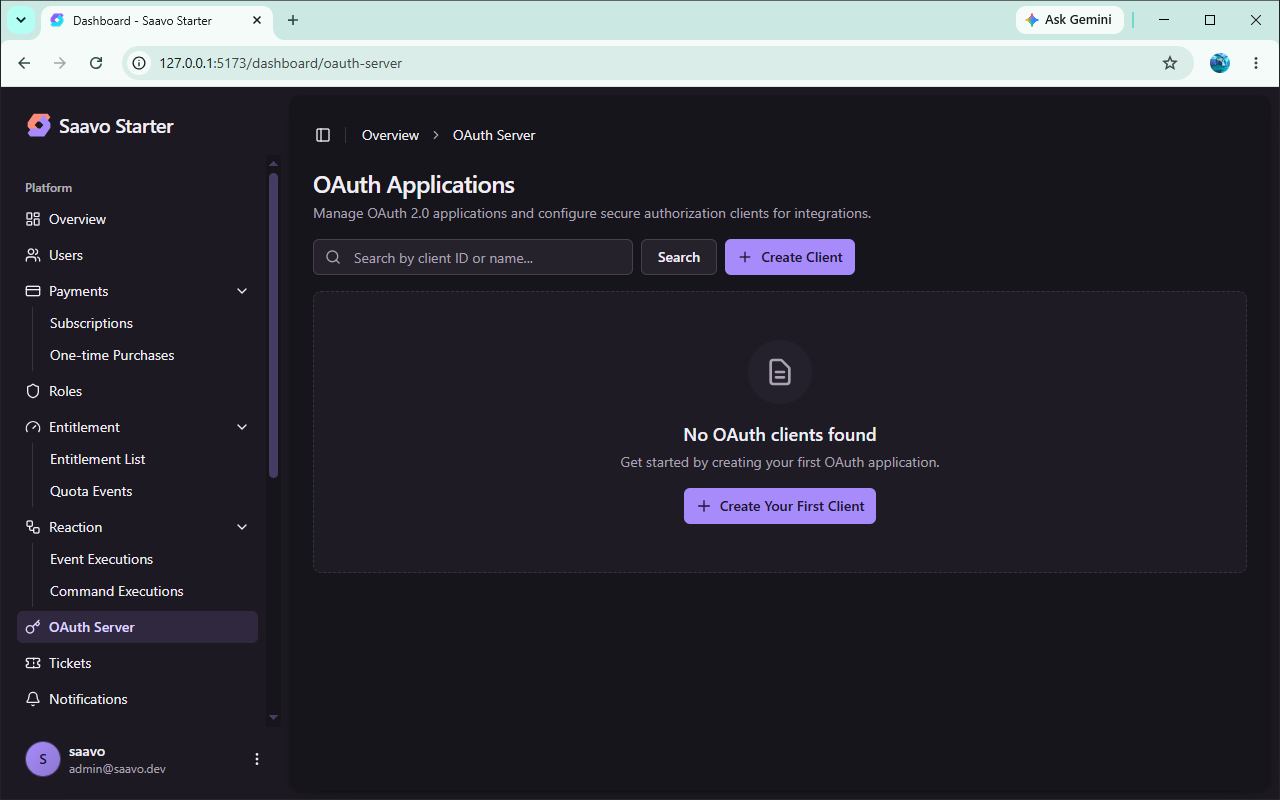Open Event Executions page

[x=101, y=559]
